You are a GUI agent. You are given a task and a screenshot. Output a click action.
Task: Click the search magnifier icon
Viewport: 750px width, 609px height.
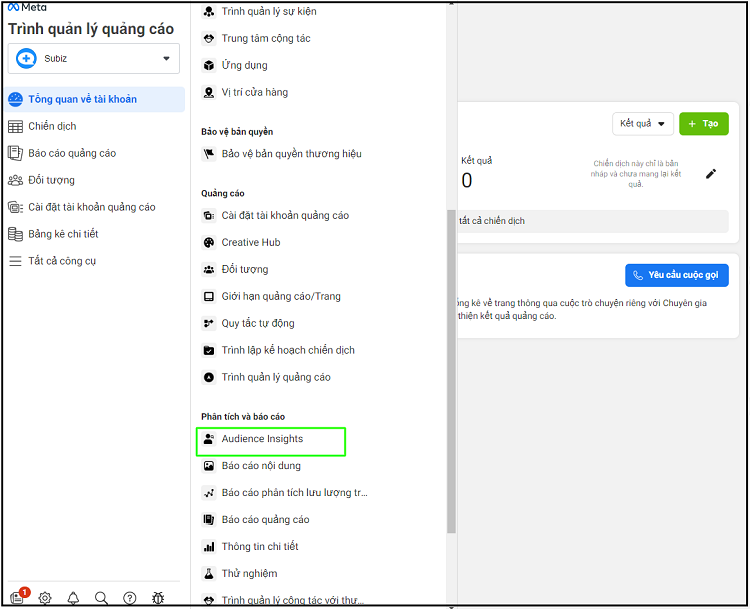click(x=101, y=598)
